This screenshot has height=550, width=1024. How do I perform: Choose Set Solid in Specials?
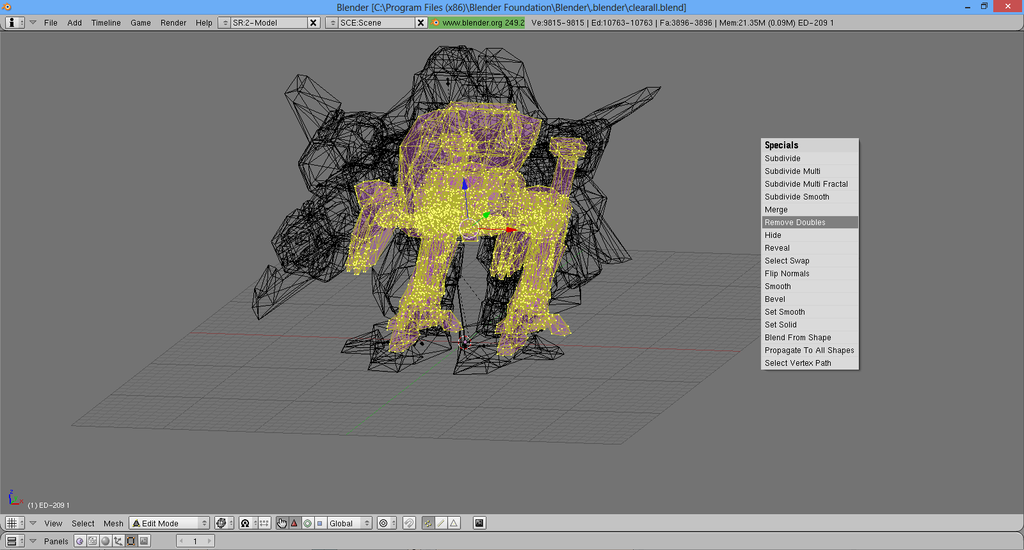point(810,325)
